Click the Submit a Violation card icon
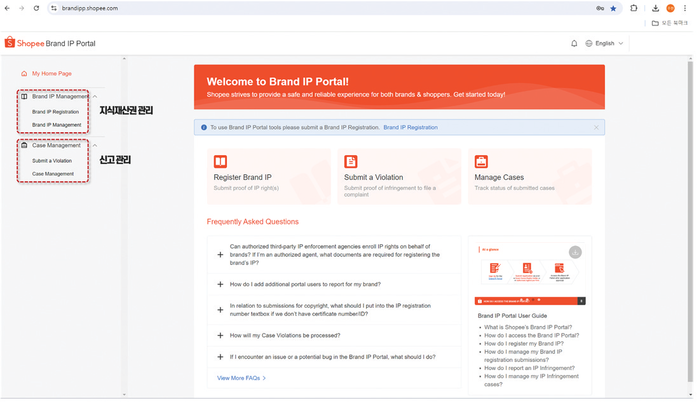 click(x=351, y=161)
